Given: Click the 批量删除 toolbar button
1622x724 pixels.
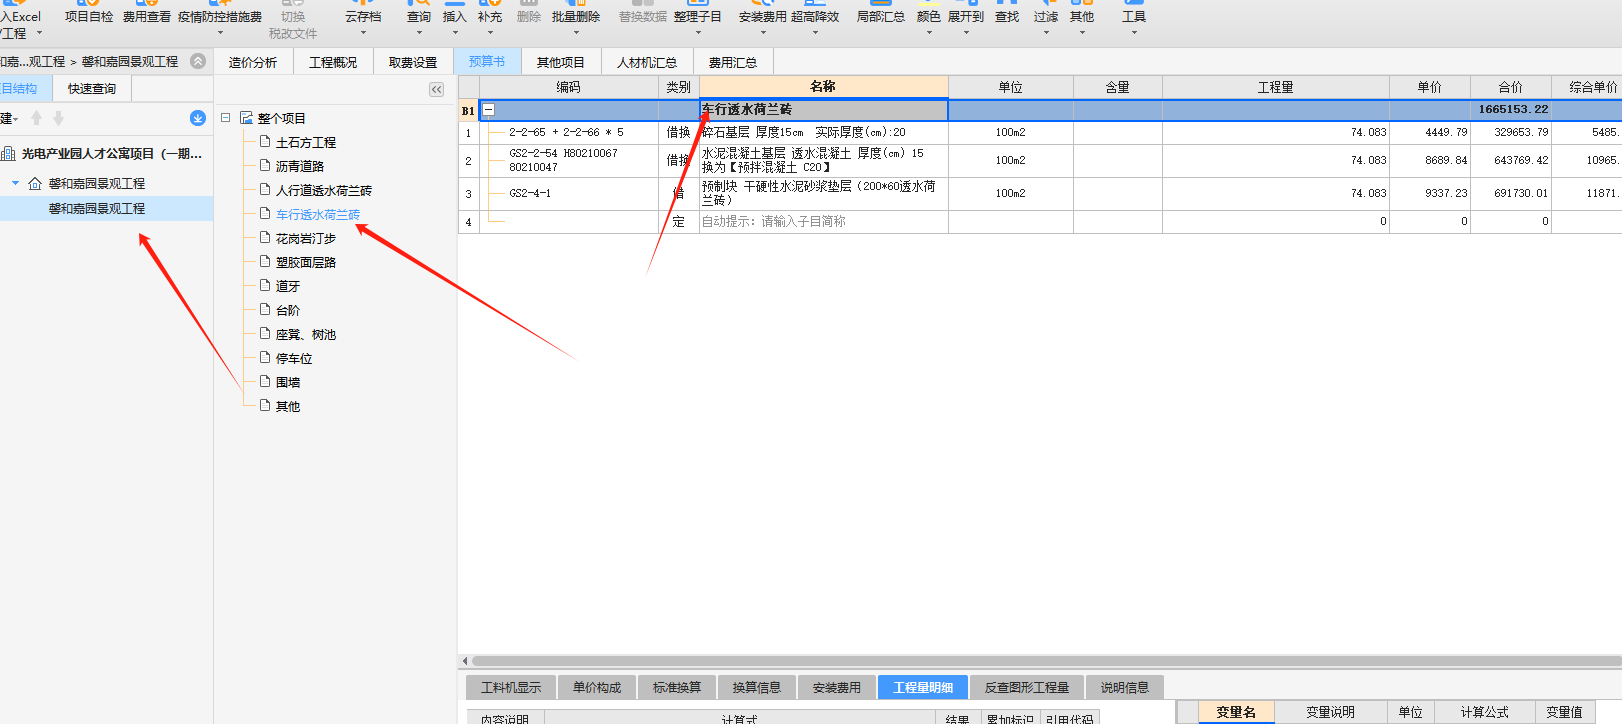Looking at the screenshot, I should [576, 16].
